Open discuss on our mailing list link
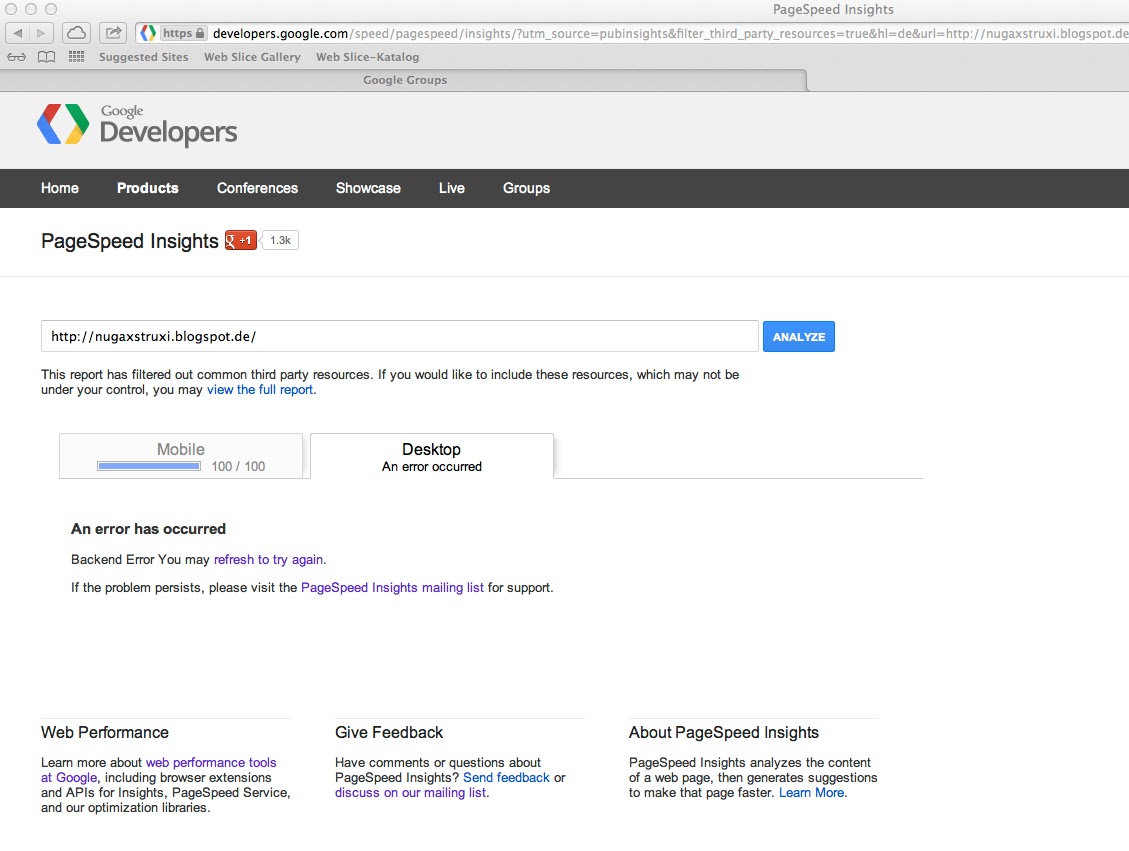1129x851 pixels. click(x=410, y=793)
